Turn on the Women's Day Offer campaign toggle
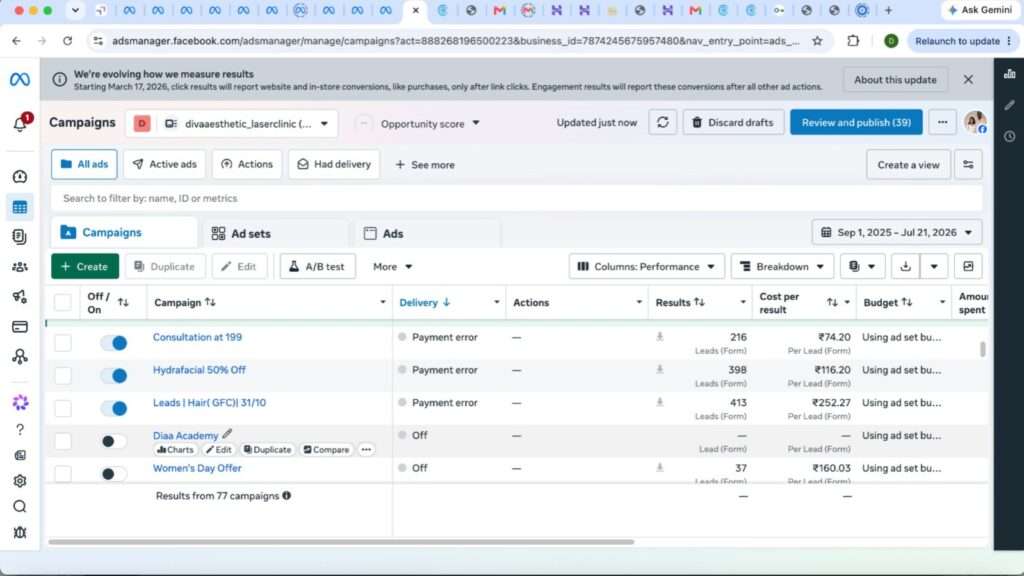The width and height of the screenshot is (1024, 576). [x=114, y=474]
